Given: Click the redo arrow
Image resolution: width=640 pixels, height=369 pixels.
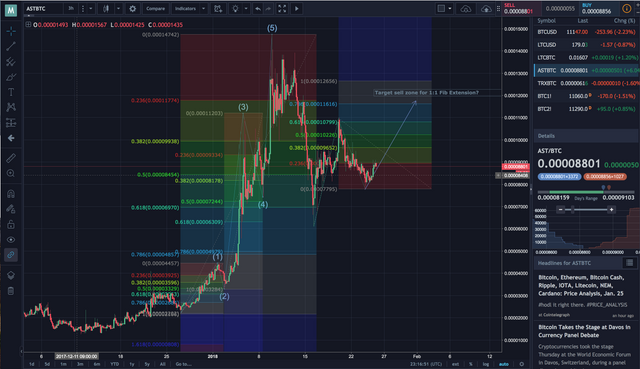Looking at the screenshot, I should pos(268,9).
